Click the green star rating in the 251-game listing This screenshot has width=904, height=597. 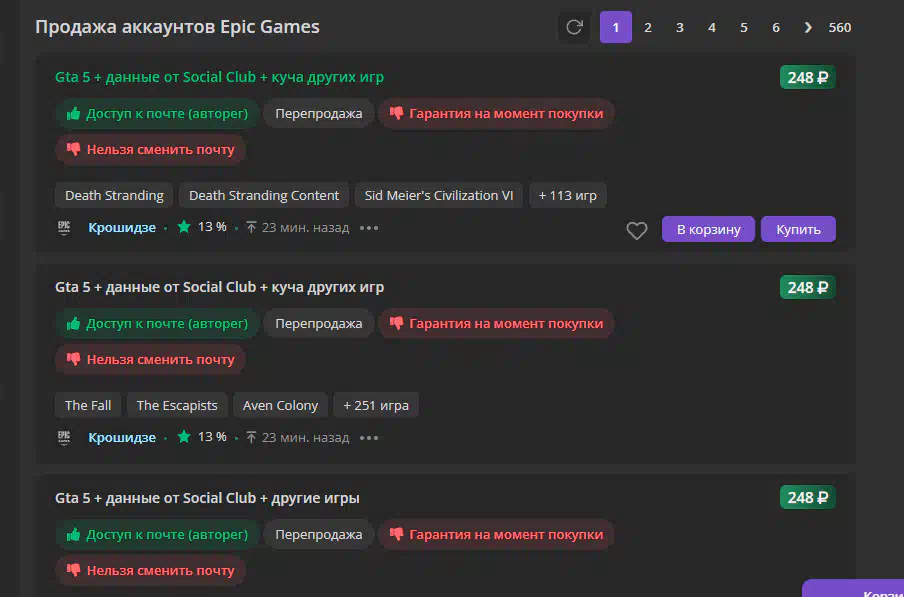click(x=184, y=437)
